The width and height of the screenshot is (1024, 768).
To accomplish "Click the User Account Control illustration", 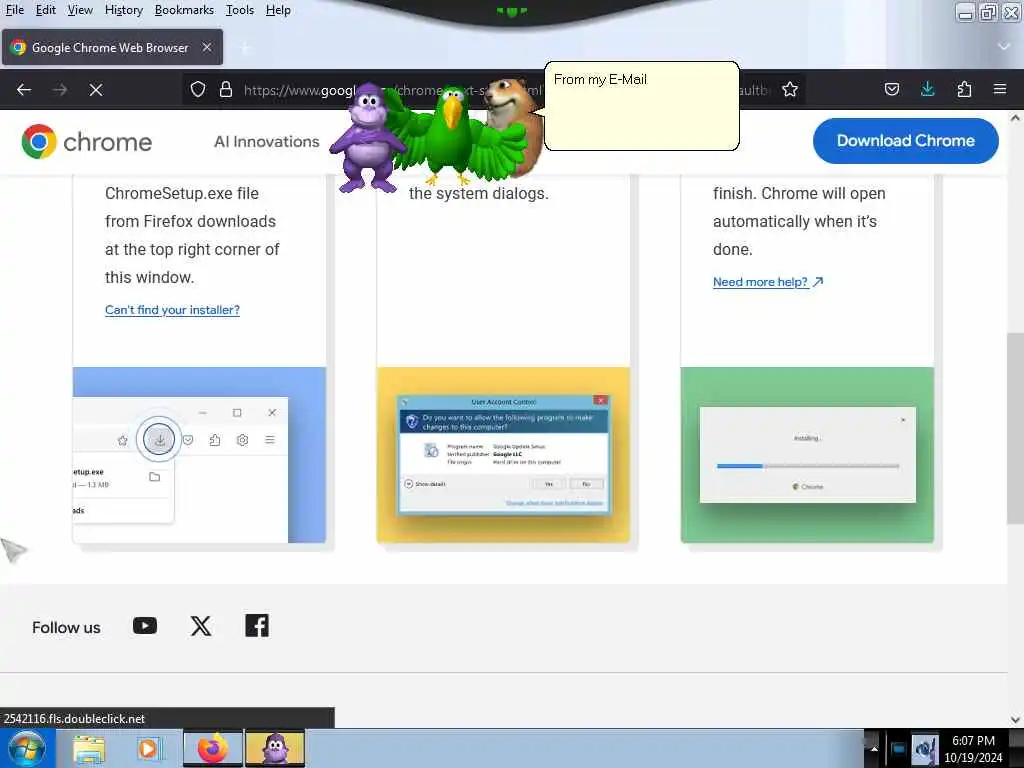I will point(504,455).
